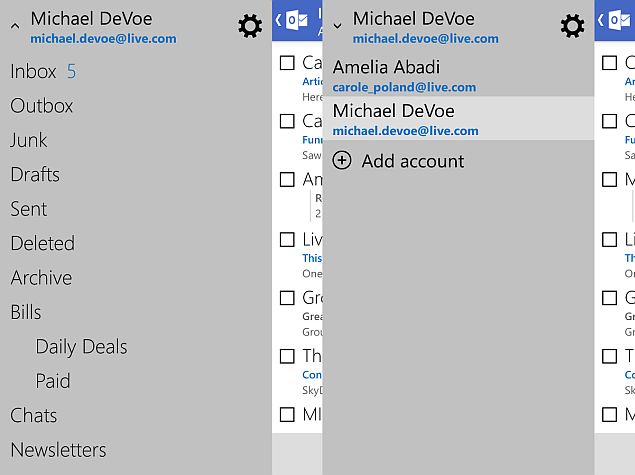Check the 'Gro' email checkbox in left mail list

click(287, 298)
